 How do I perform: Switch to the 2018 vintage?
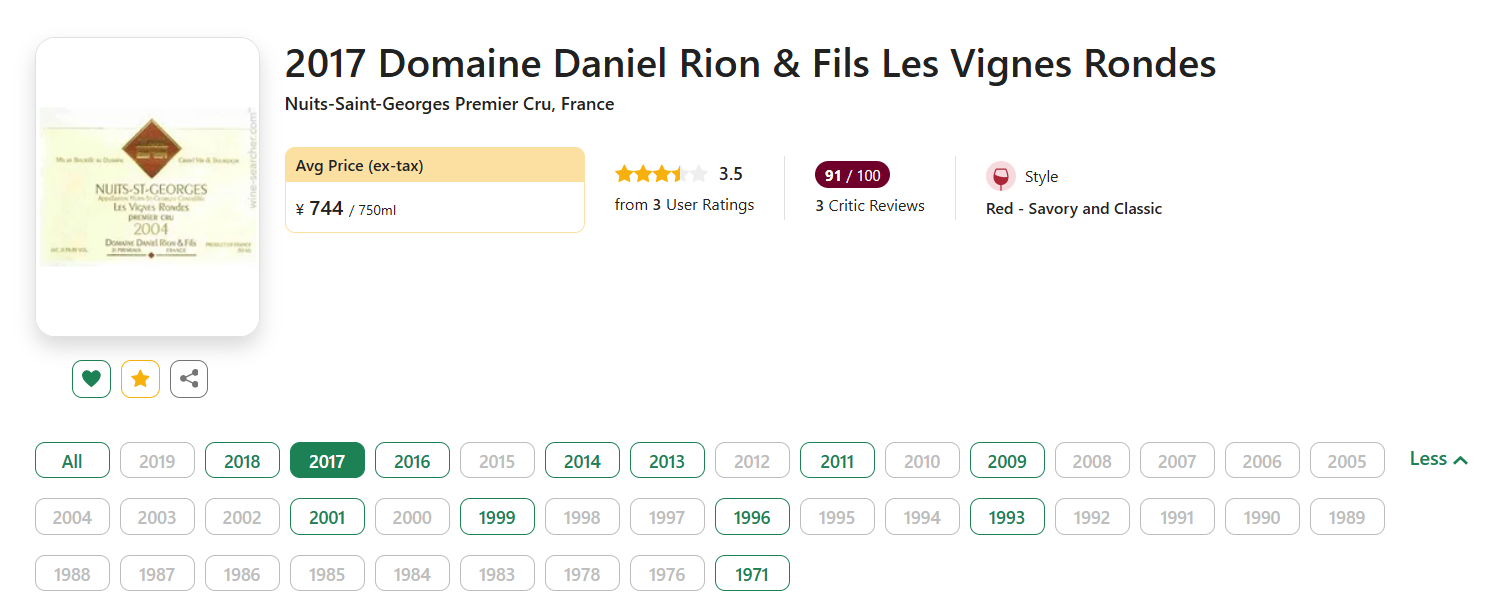[242, 461]
